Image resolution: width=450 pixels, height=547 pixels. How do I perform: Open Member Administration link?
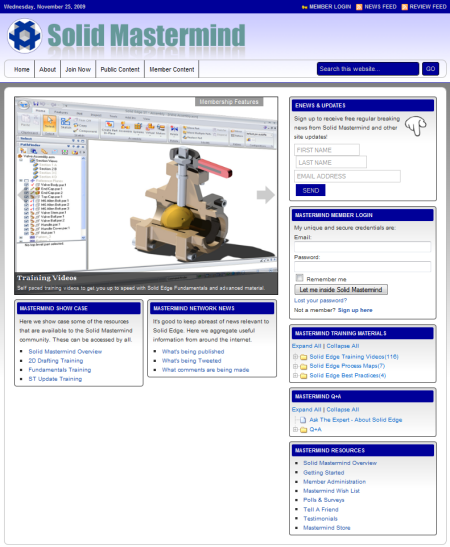tap(335, 482)
